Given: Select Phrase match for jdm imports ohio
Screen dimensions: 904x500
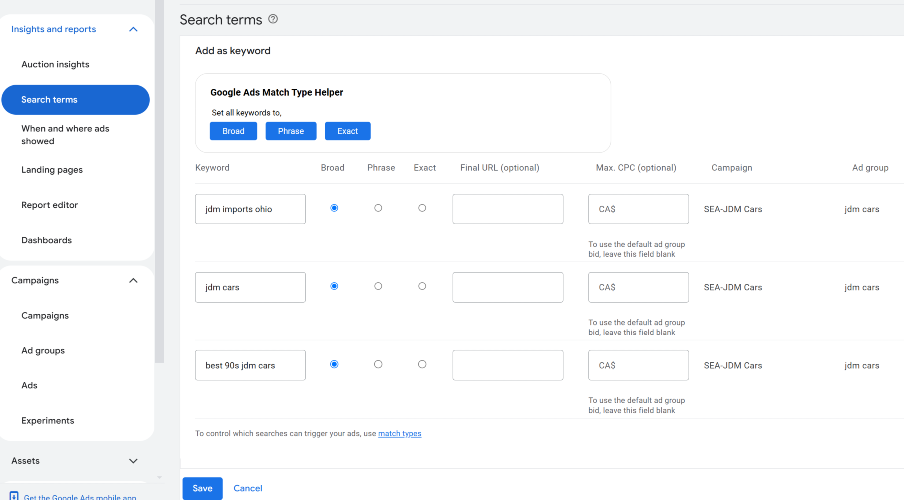Looking at the screenshot, I should click(378, 208).
